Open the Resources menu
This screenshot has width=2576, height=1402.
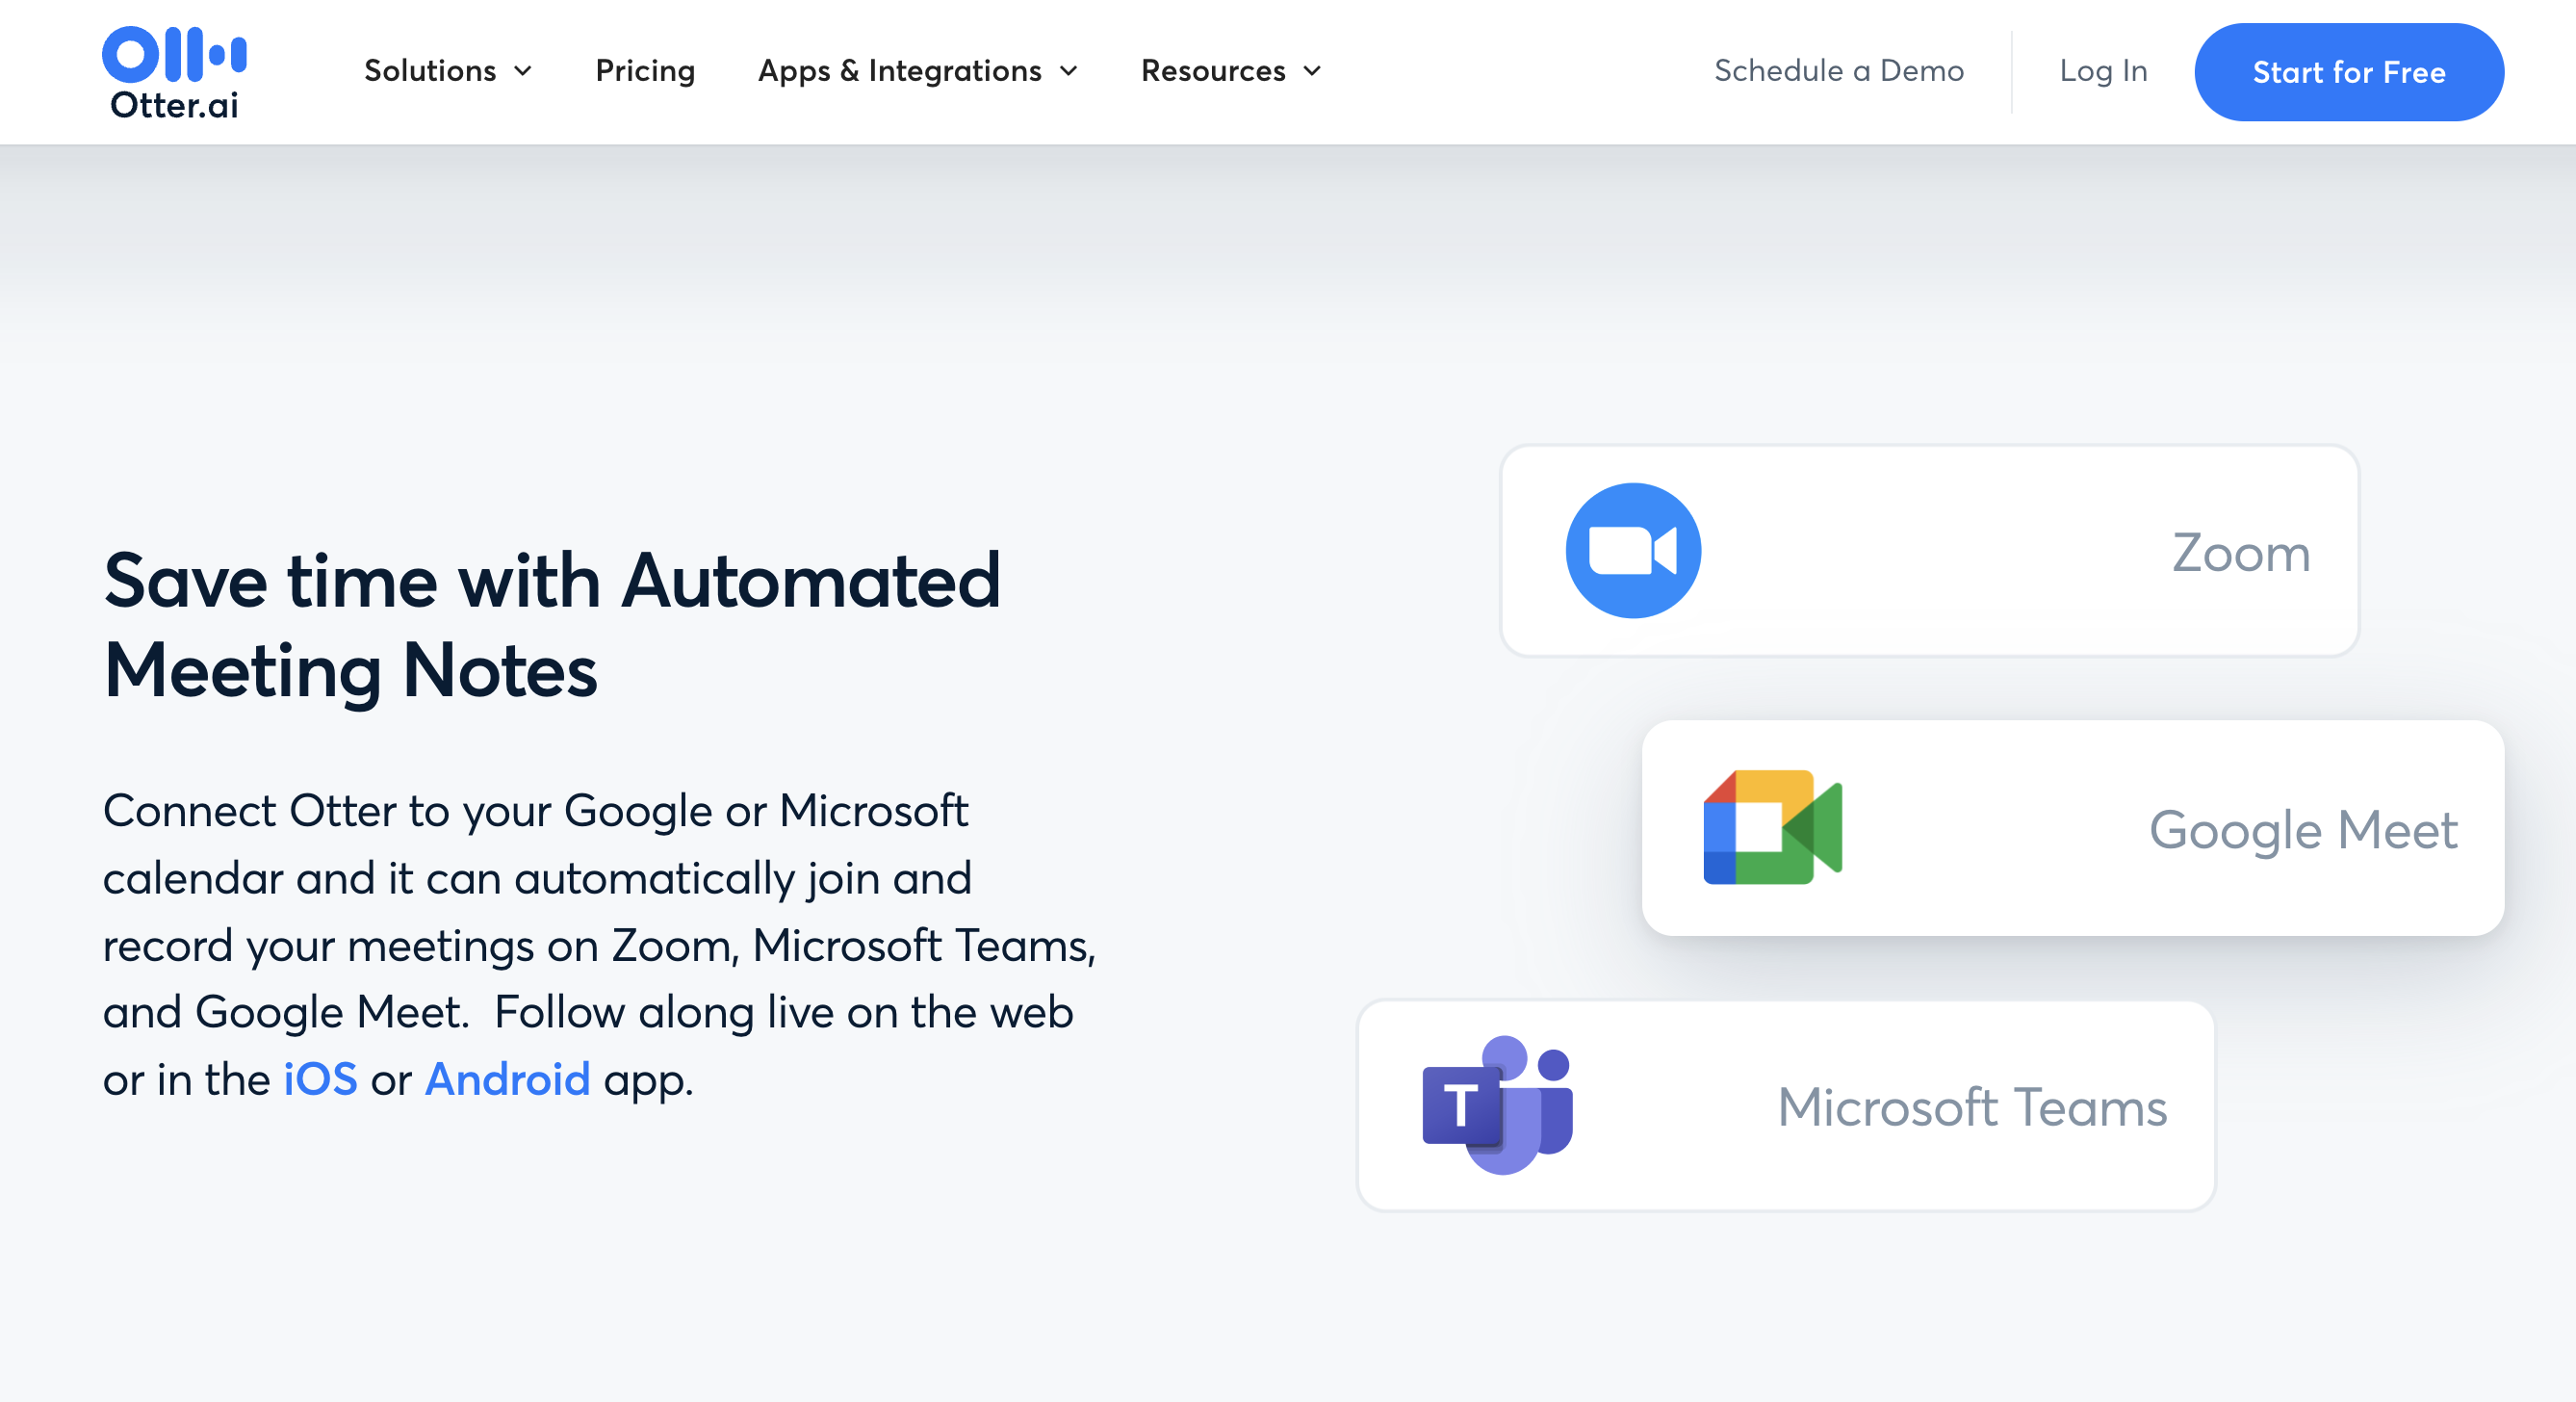coord(1213,71)
